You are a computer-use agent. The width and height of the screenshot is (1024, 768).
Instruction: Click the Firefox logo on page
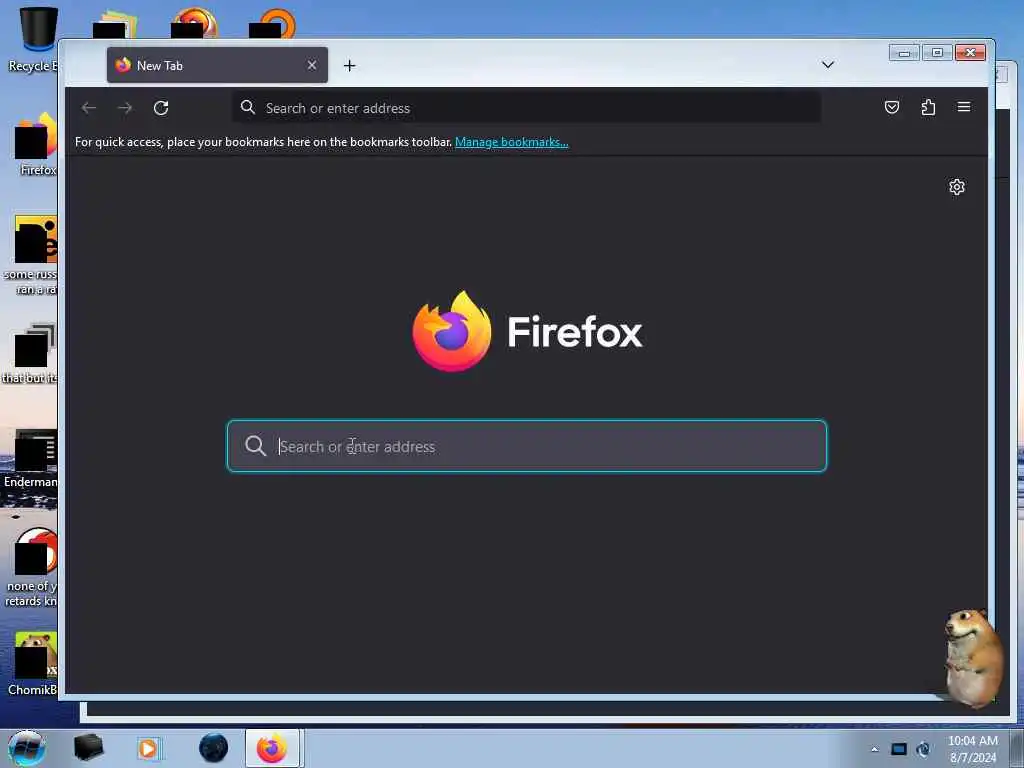[451, 331]
